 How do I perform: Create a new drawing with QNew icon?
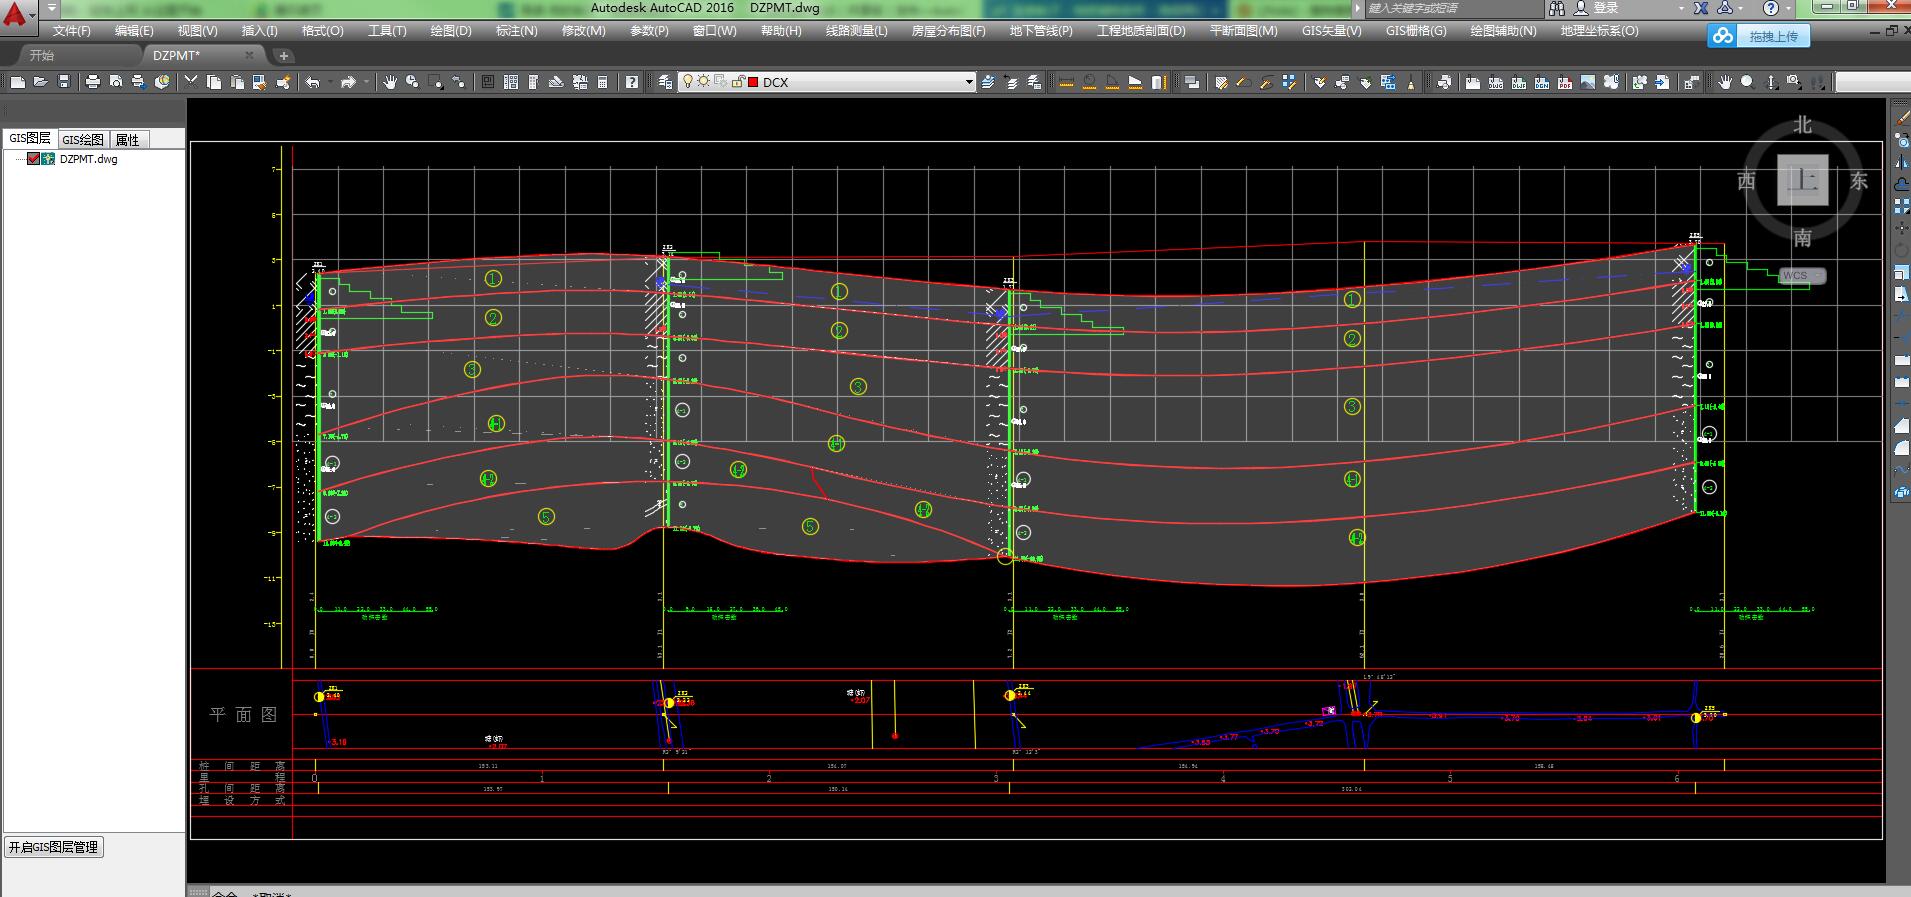18,82
